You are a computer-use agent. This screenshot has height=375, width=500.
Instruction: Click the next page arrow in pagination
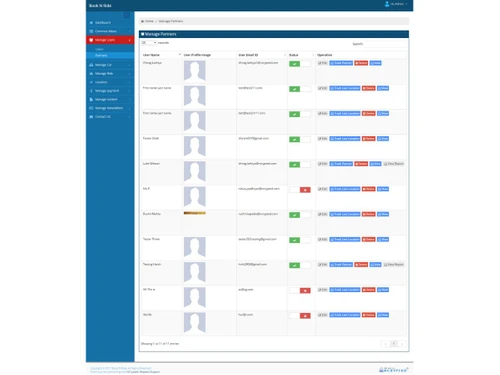tap(402, 344)
